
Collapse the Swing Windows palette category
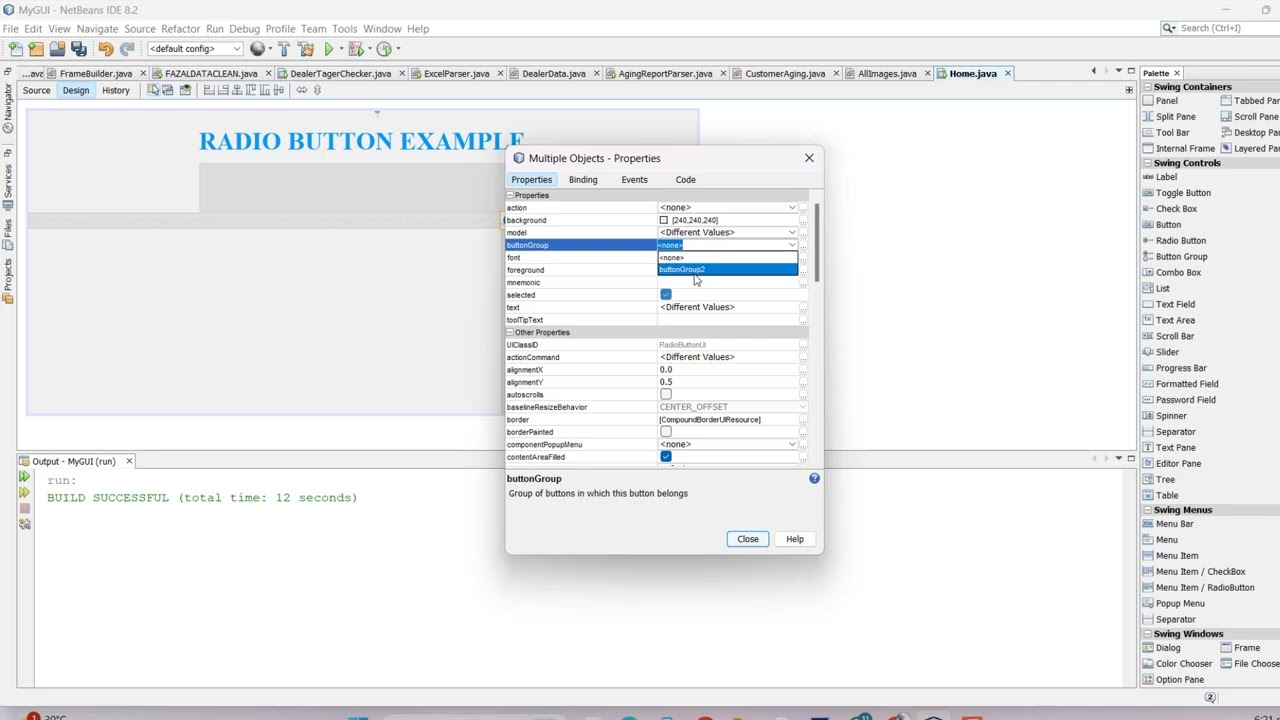(1148, 634)
